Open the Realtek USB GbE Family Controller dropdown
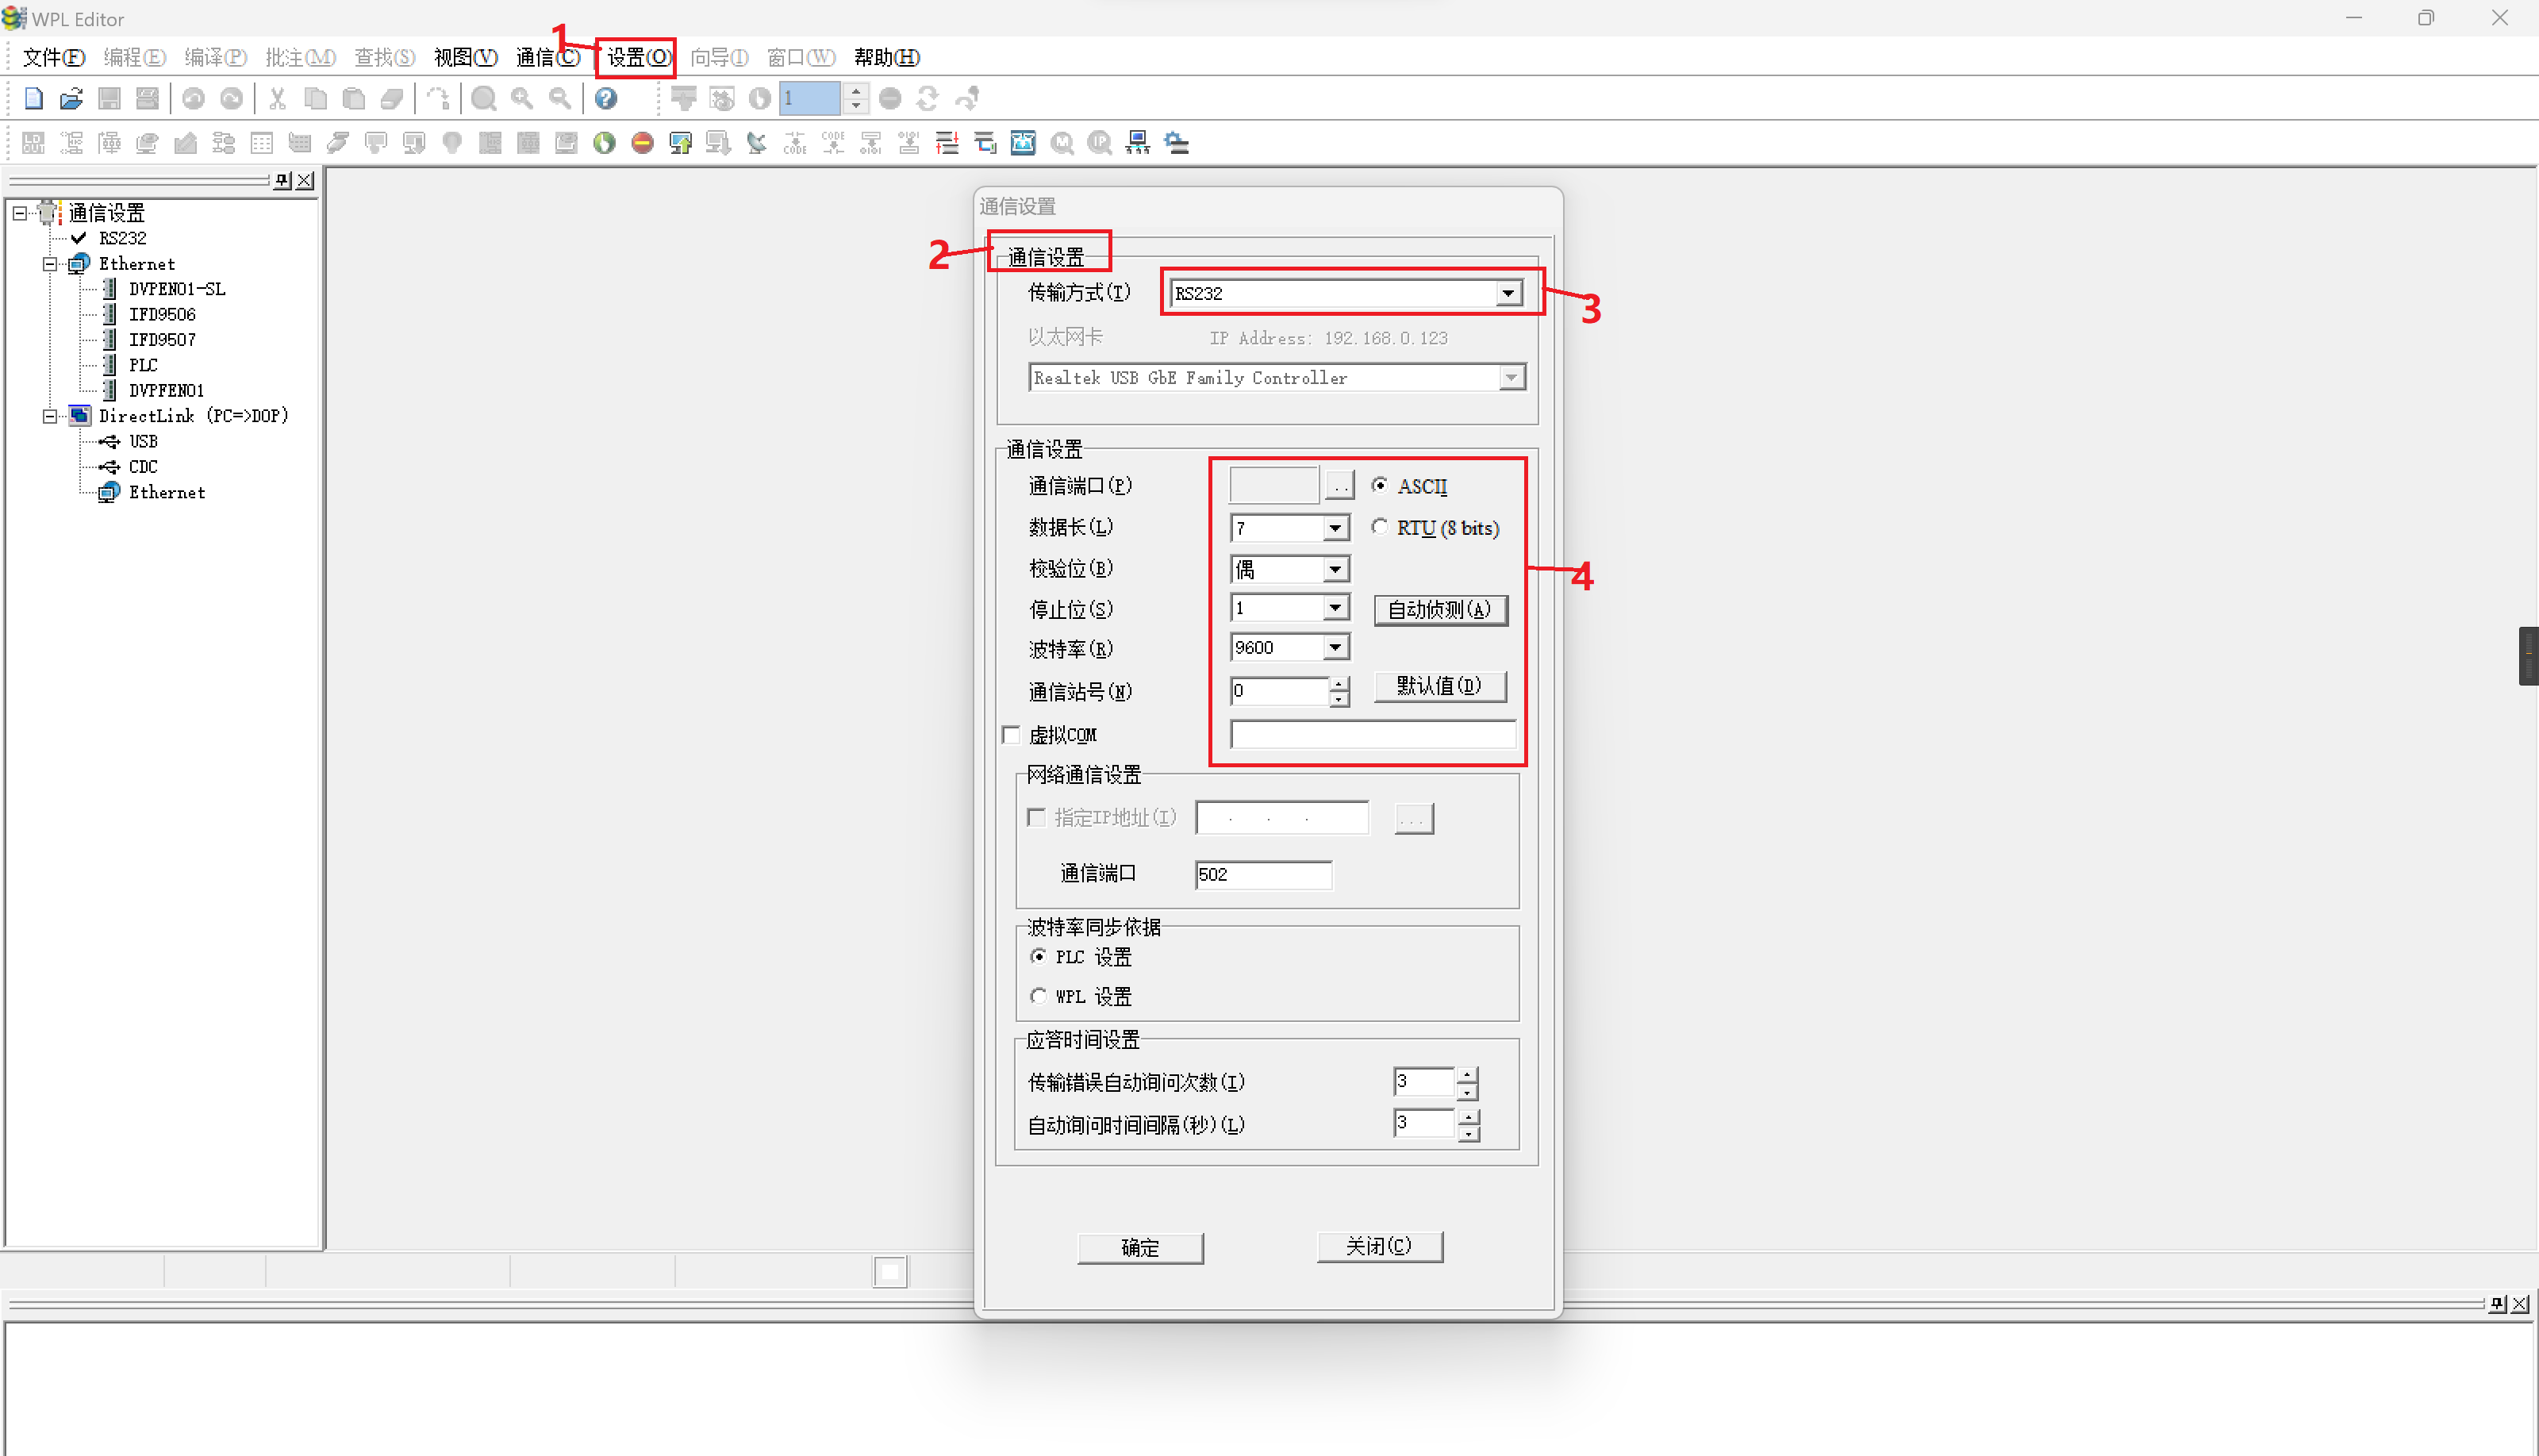 pos(1511,378)
